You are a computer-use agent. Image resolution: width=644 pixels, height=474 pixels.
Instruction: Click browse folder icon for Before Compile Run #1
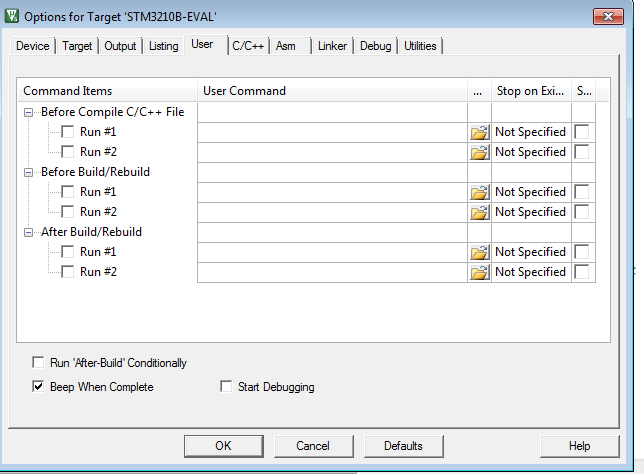point(479,132)
